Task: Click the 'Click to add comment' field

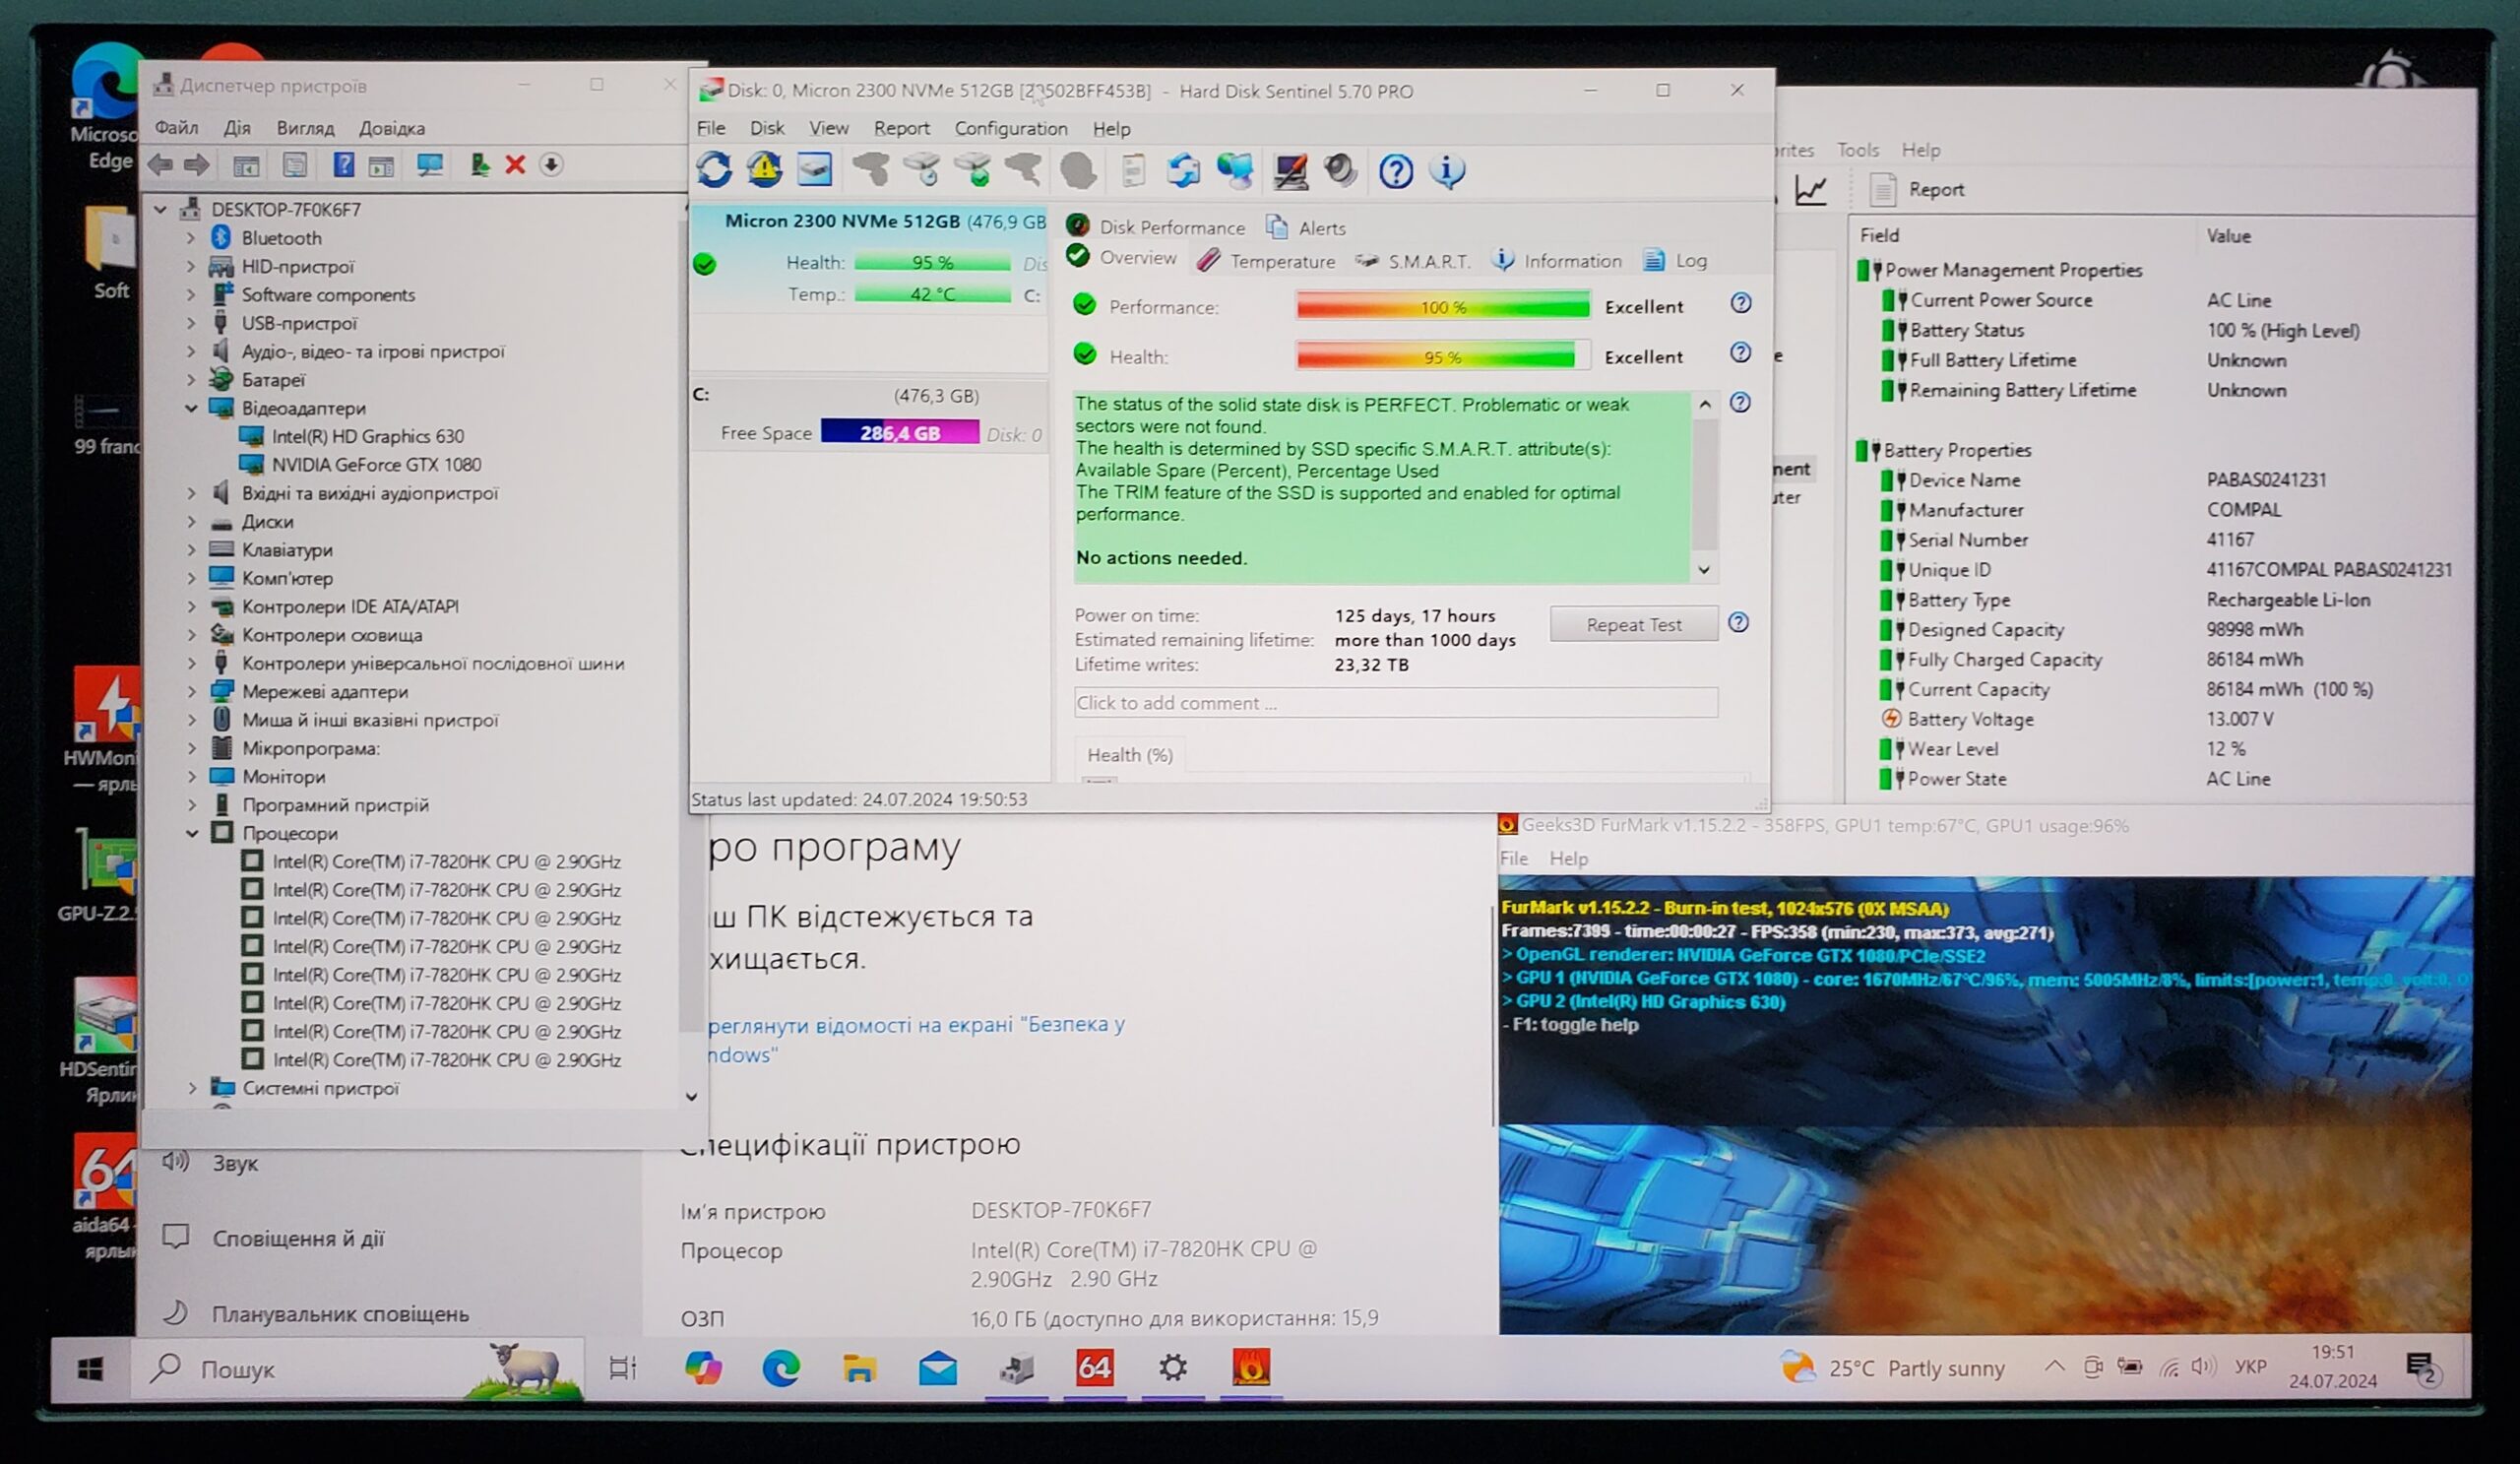Action: [x=1395, y=703]
